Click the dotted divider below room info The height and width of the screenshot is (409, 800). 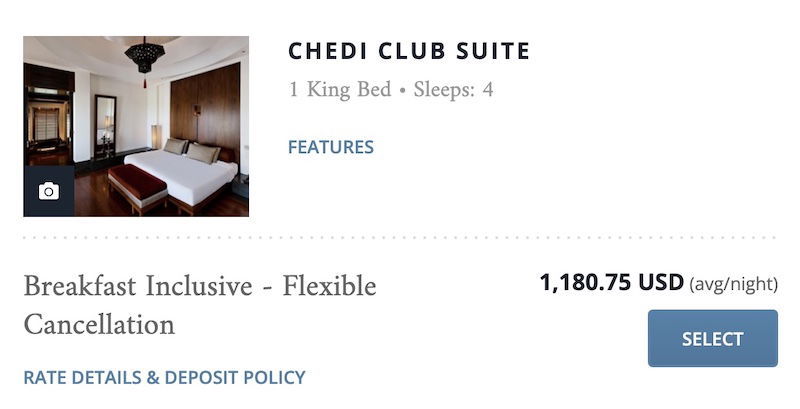coord(400,237)
